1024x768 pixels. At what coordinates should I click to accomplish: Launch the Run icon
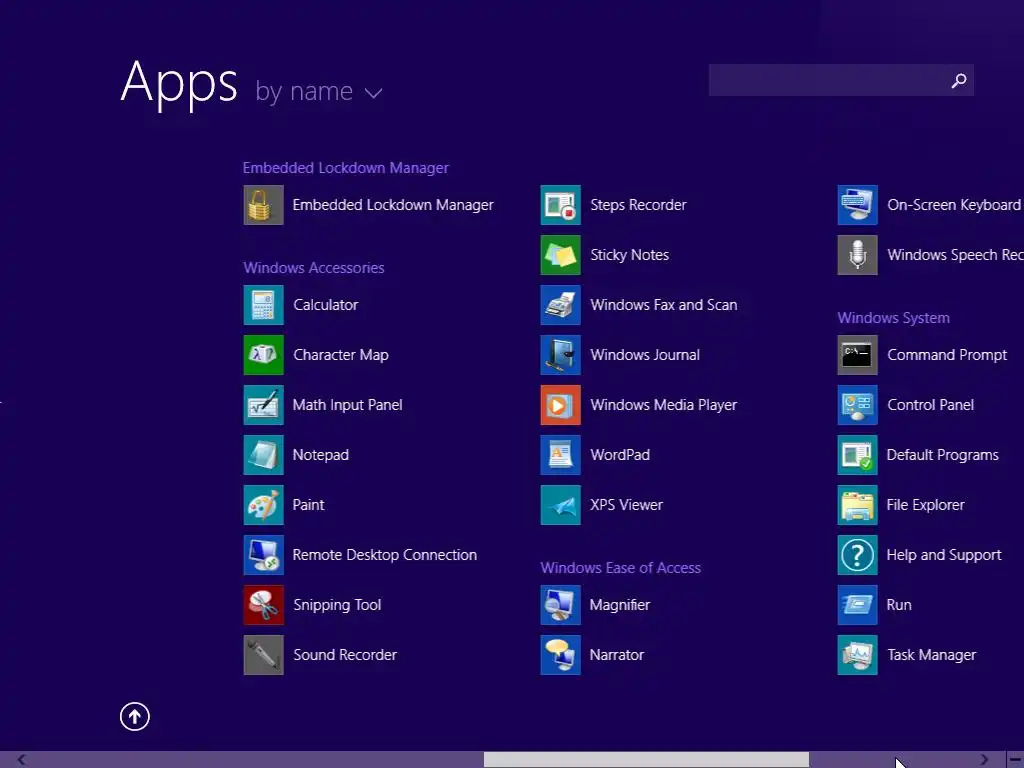pos(857,605)
